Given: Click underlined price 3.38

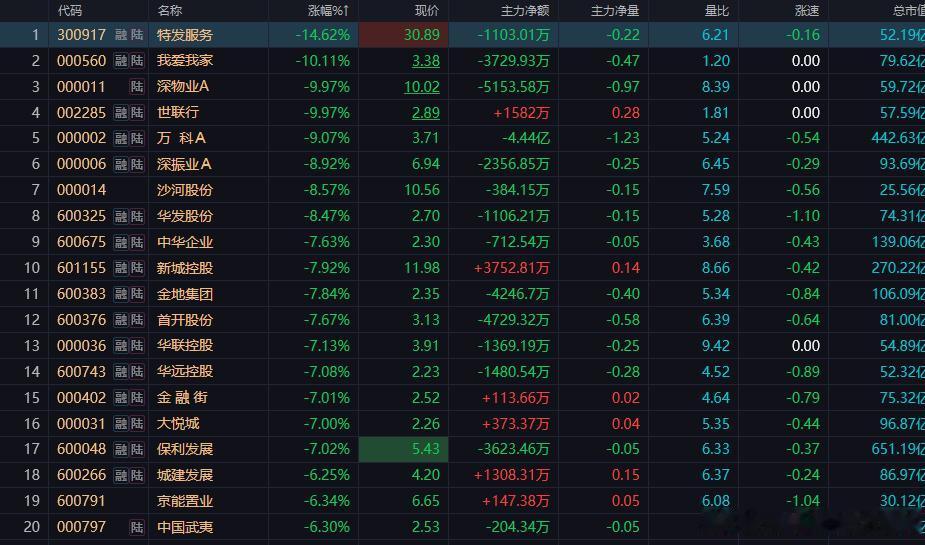Looking at the screenshot, I should click(x=425, y=61).
